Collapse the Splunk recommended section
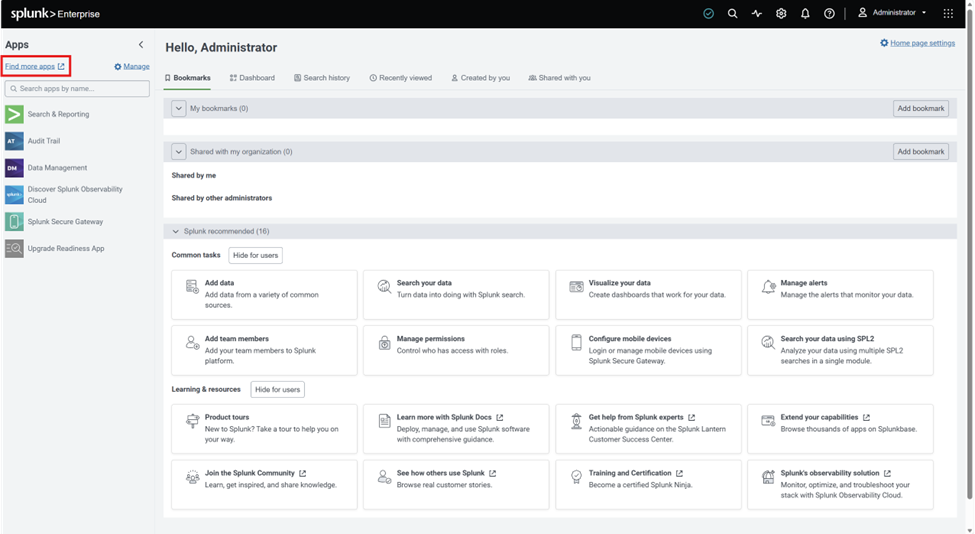975x534 pixels. click(175, 231)
